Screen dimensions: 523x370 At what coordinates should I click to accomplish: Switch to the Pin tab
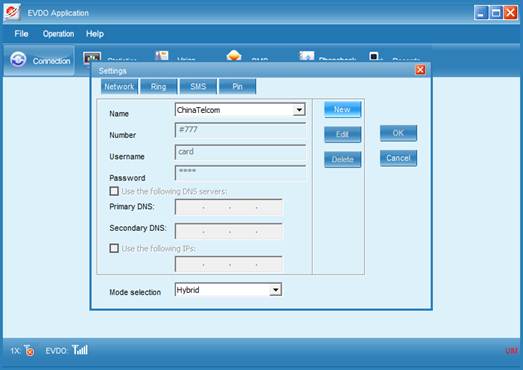click(237, 87)
